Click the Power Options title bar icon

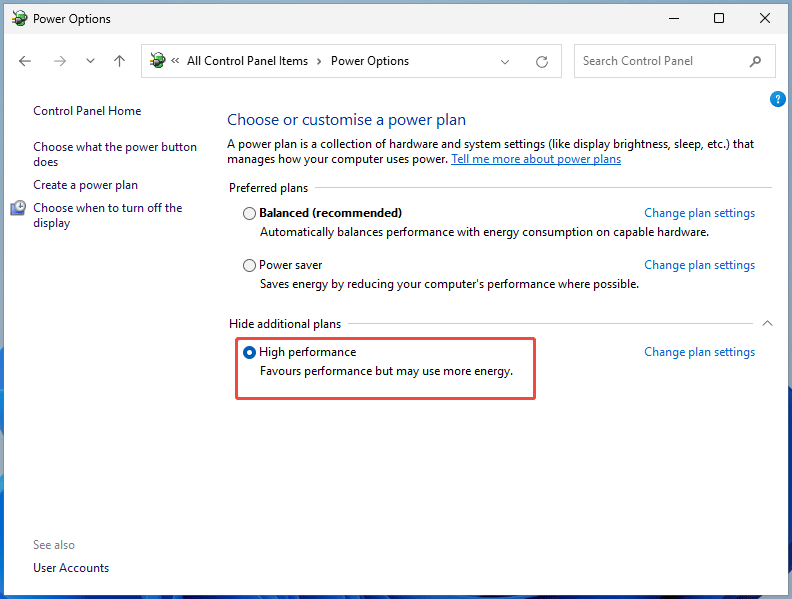[x=19, y=18]
